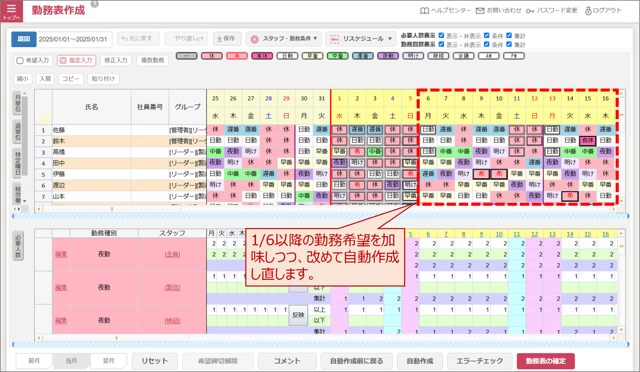
Task: Open the パスワード変更 password change link
Action: point(551,11)
